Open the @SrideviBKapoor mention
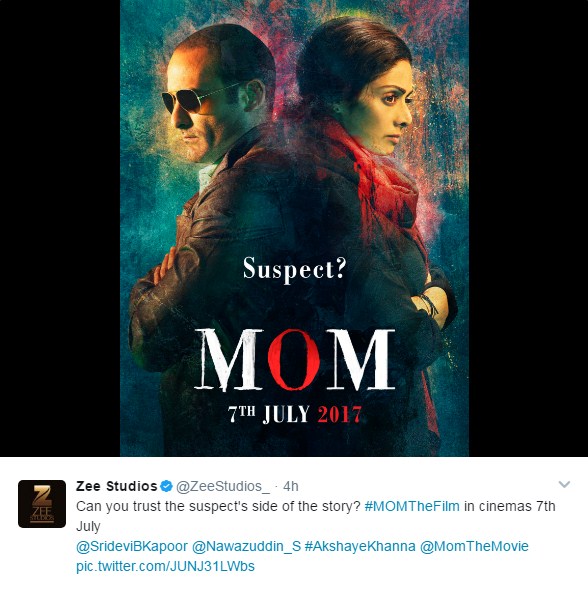The height and width of the screenshot is (591, 588). pos(132,547)
